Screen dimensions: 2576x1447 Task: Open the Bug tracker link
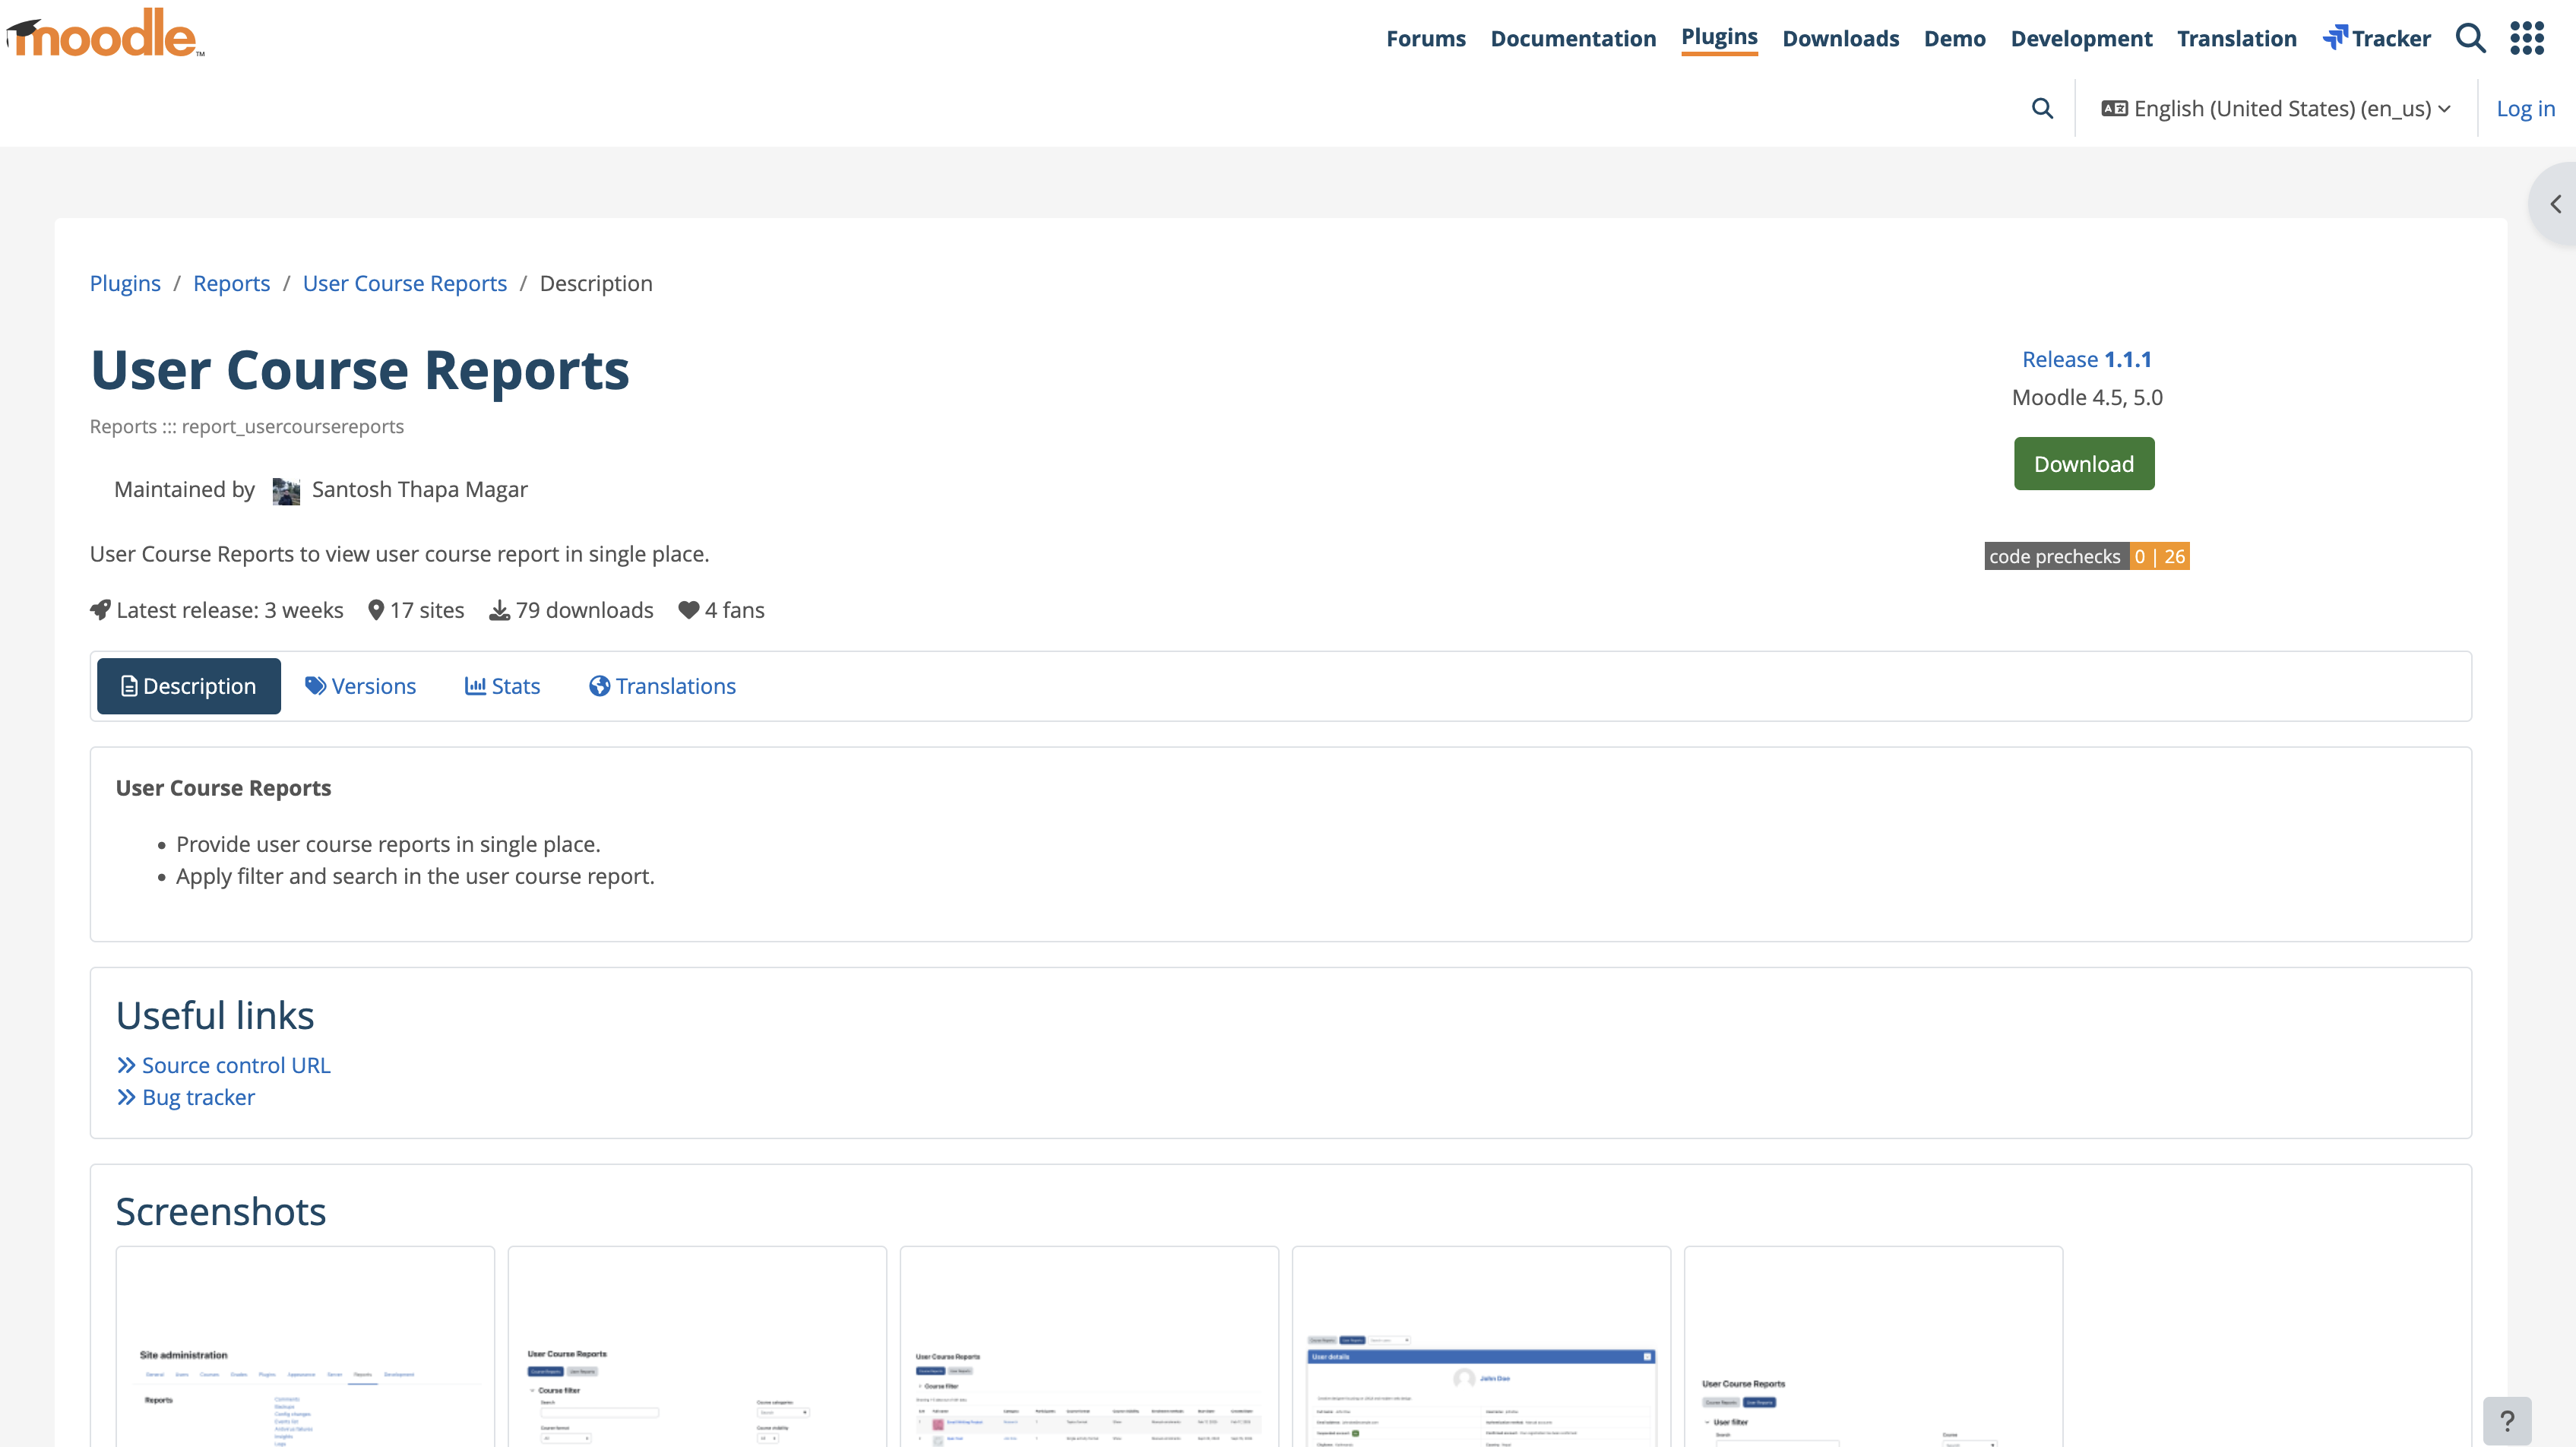pyautogui.click(x=198, y=1097)
